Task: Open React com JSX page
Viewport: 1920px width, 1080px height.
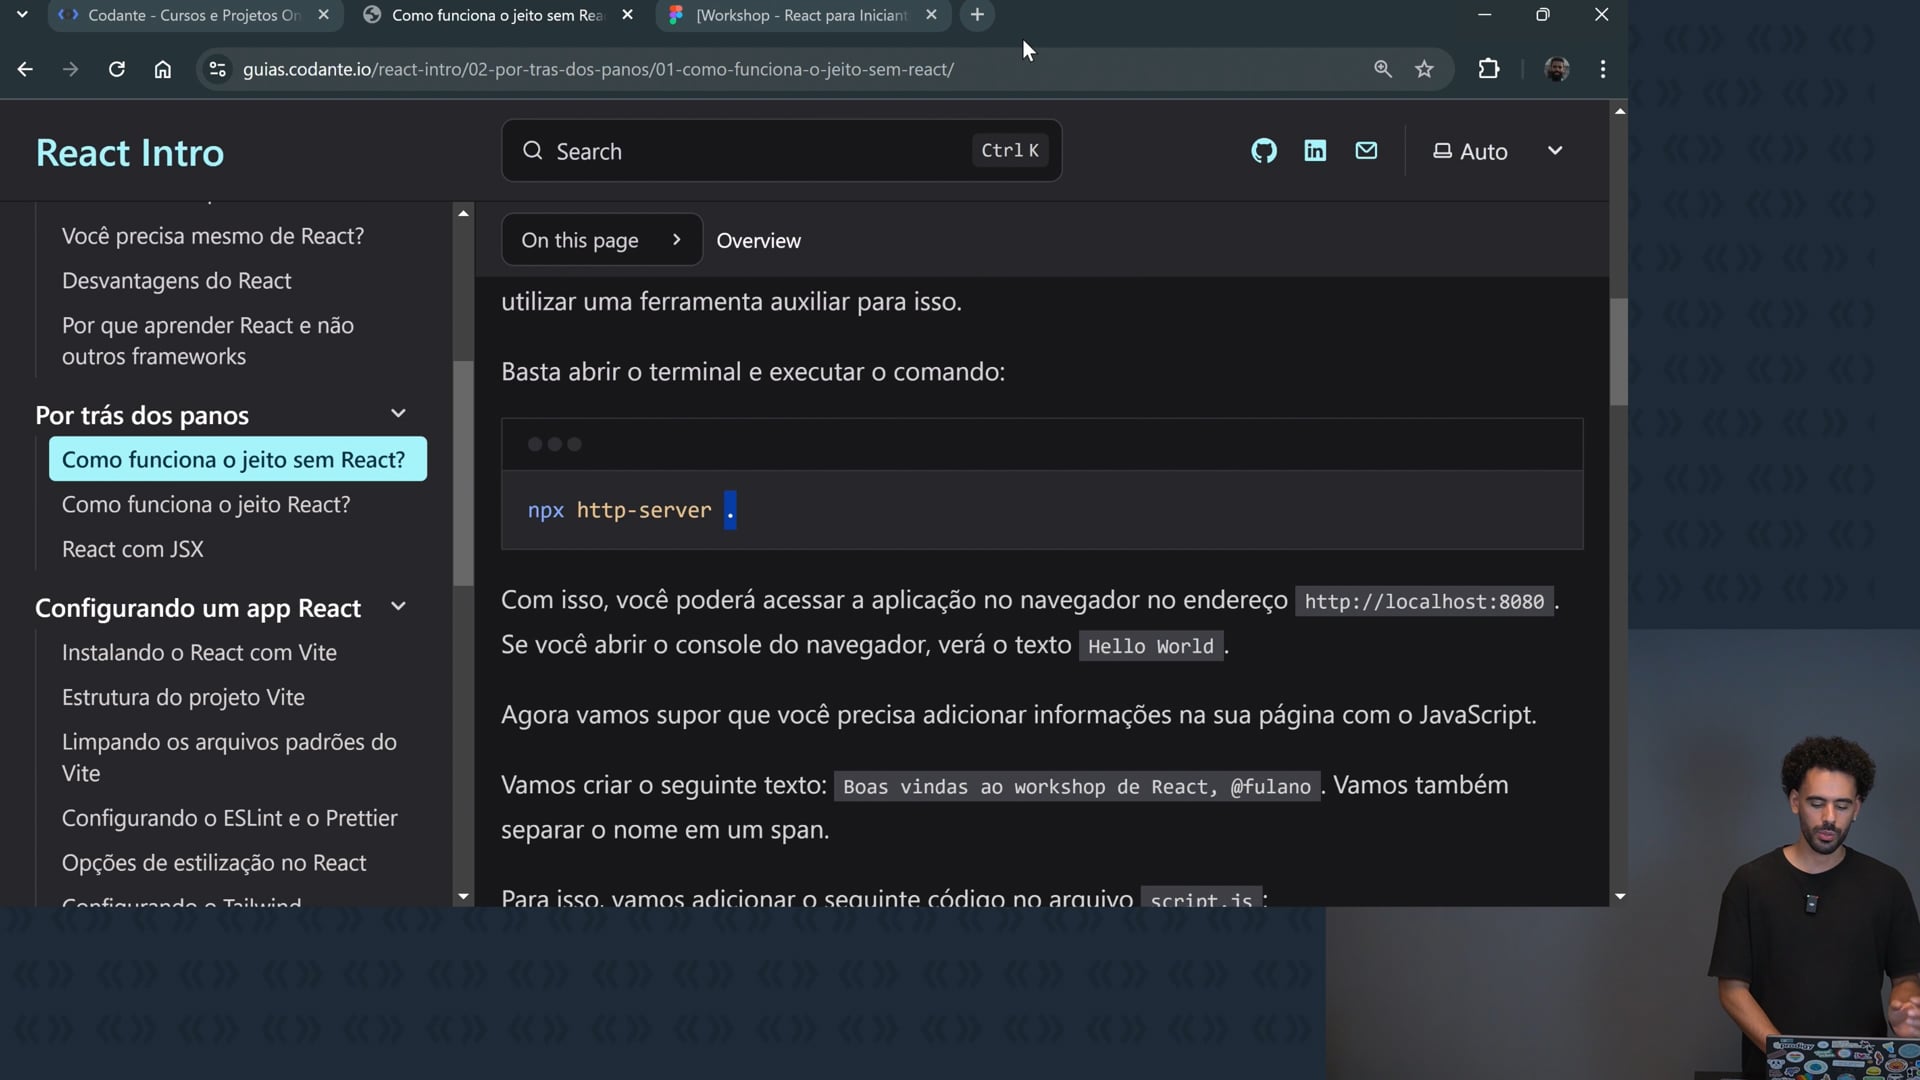Action: click(x=133, y=550)
